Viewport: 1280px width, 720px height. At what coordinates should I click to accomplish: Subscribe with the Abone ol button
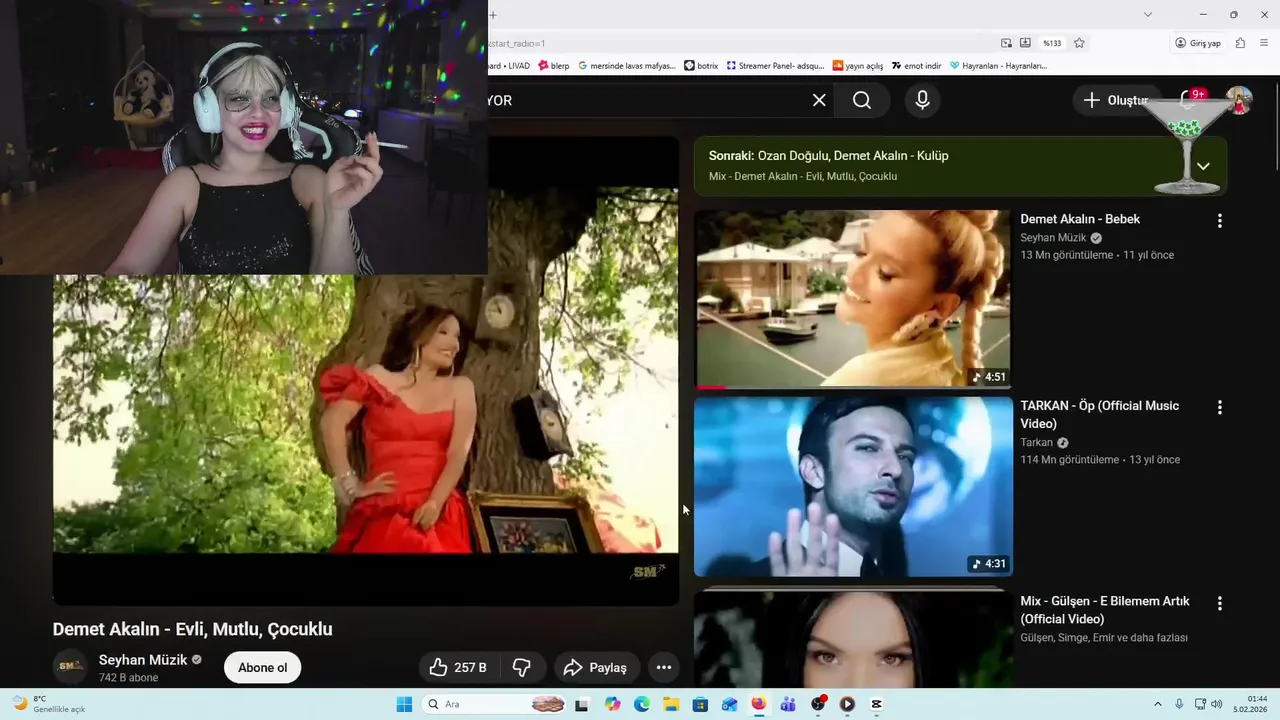tap(263, 667)
